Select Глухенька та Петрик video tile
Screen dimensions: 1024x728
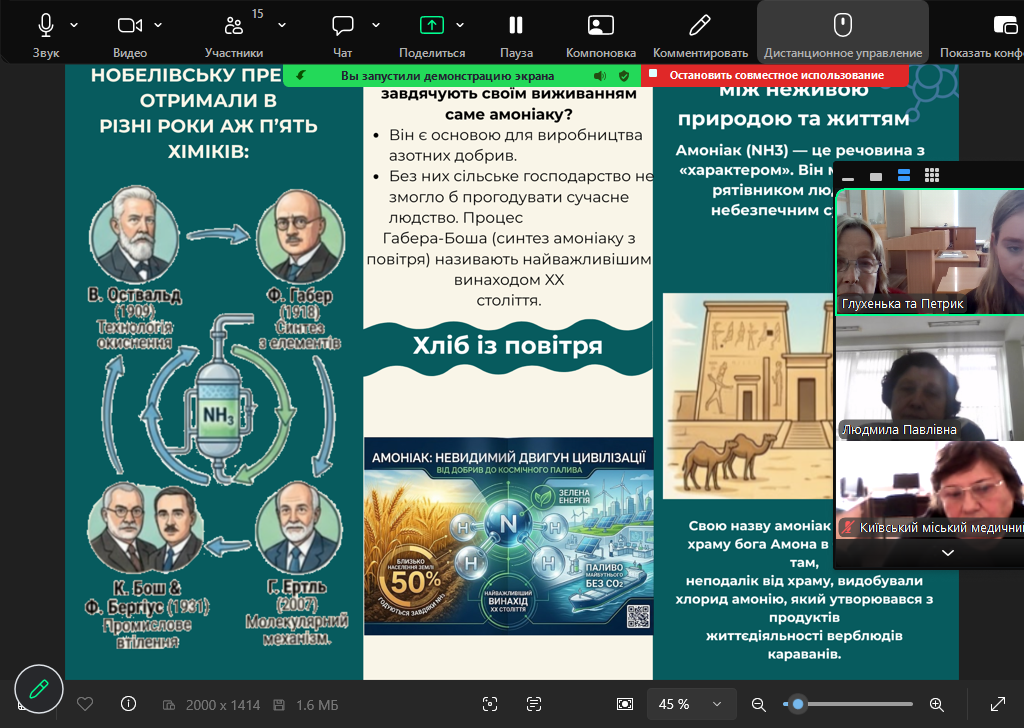click(930, 252)
